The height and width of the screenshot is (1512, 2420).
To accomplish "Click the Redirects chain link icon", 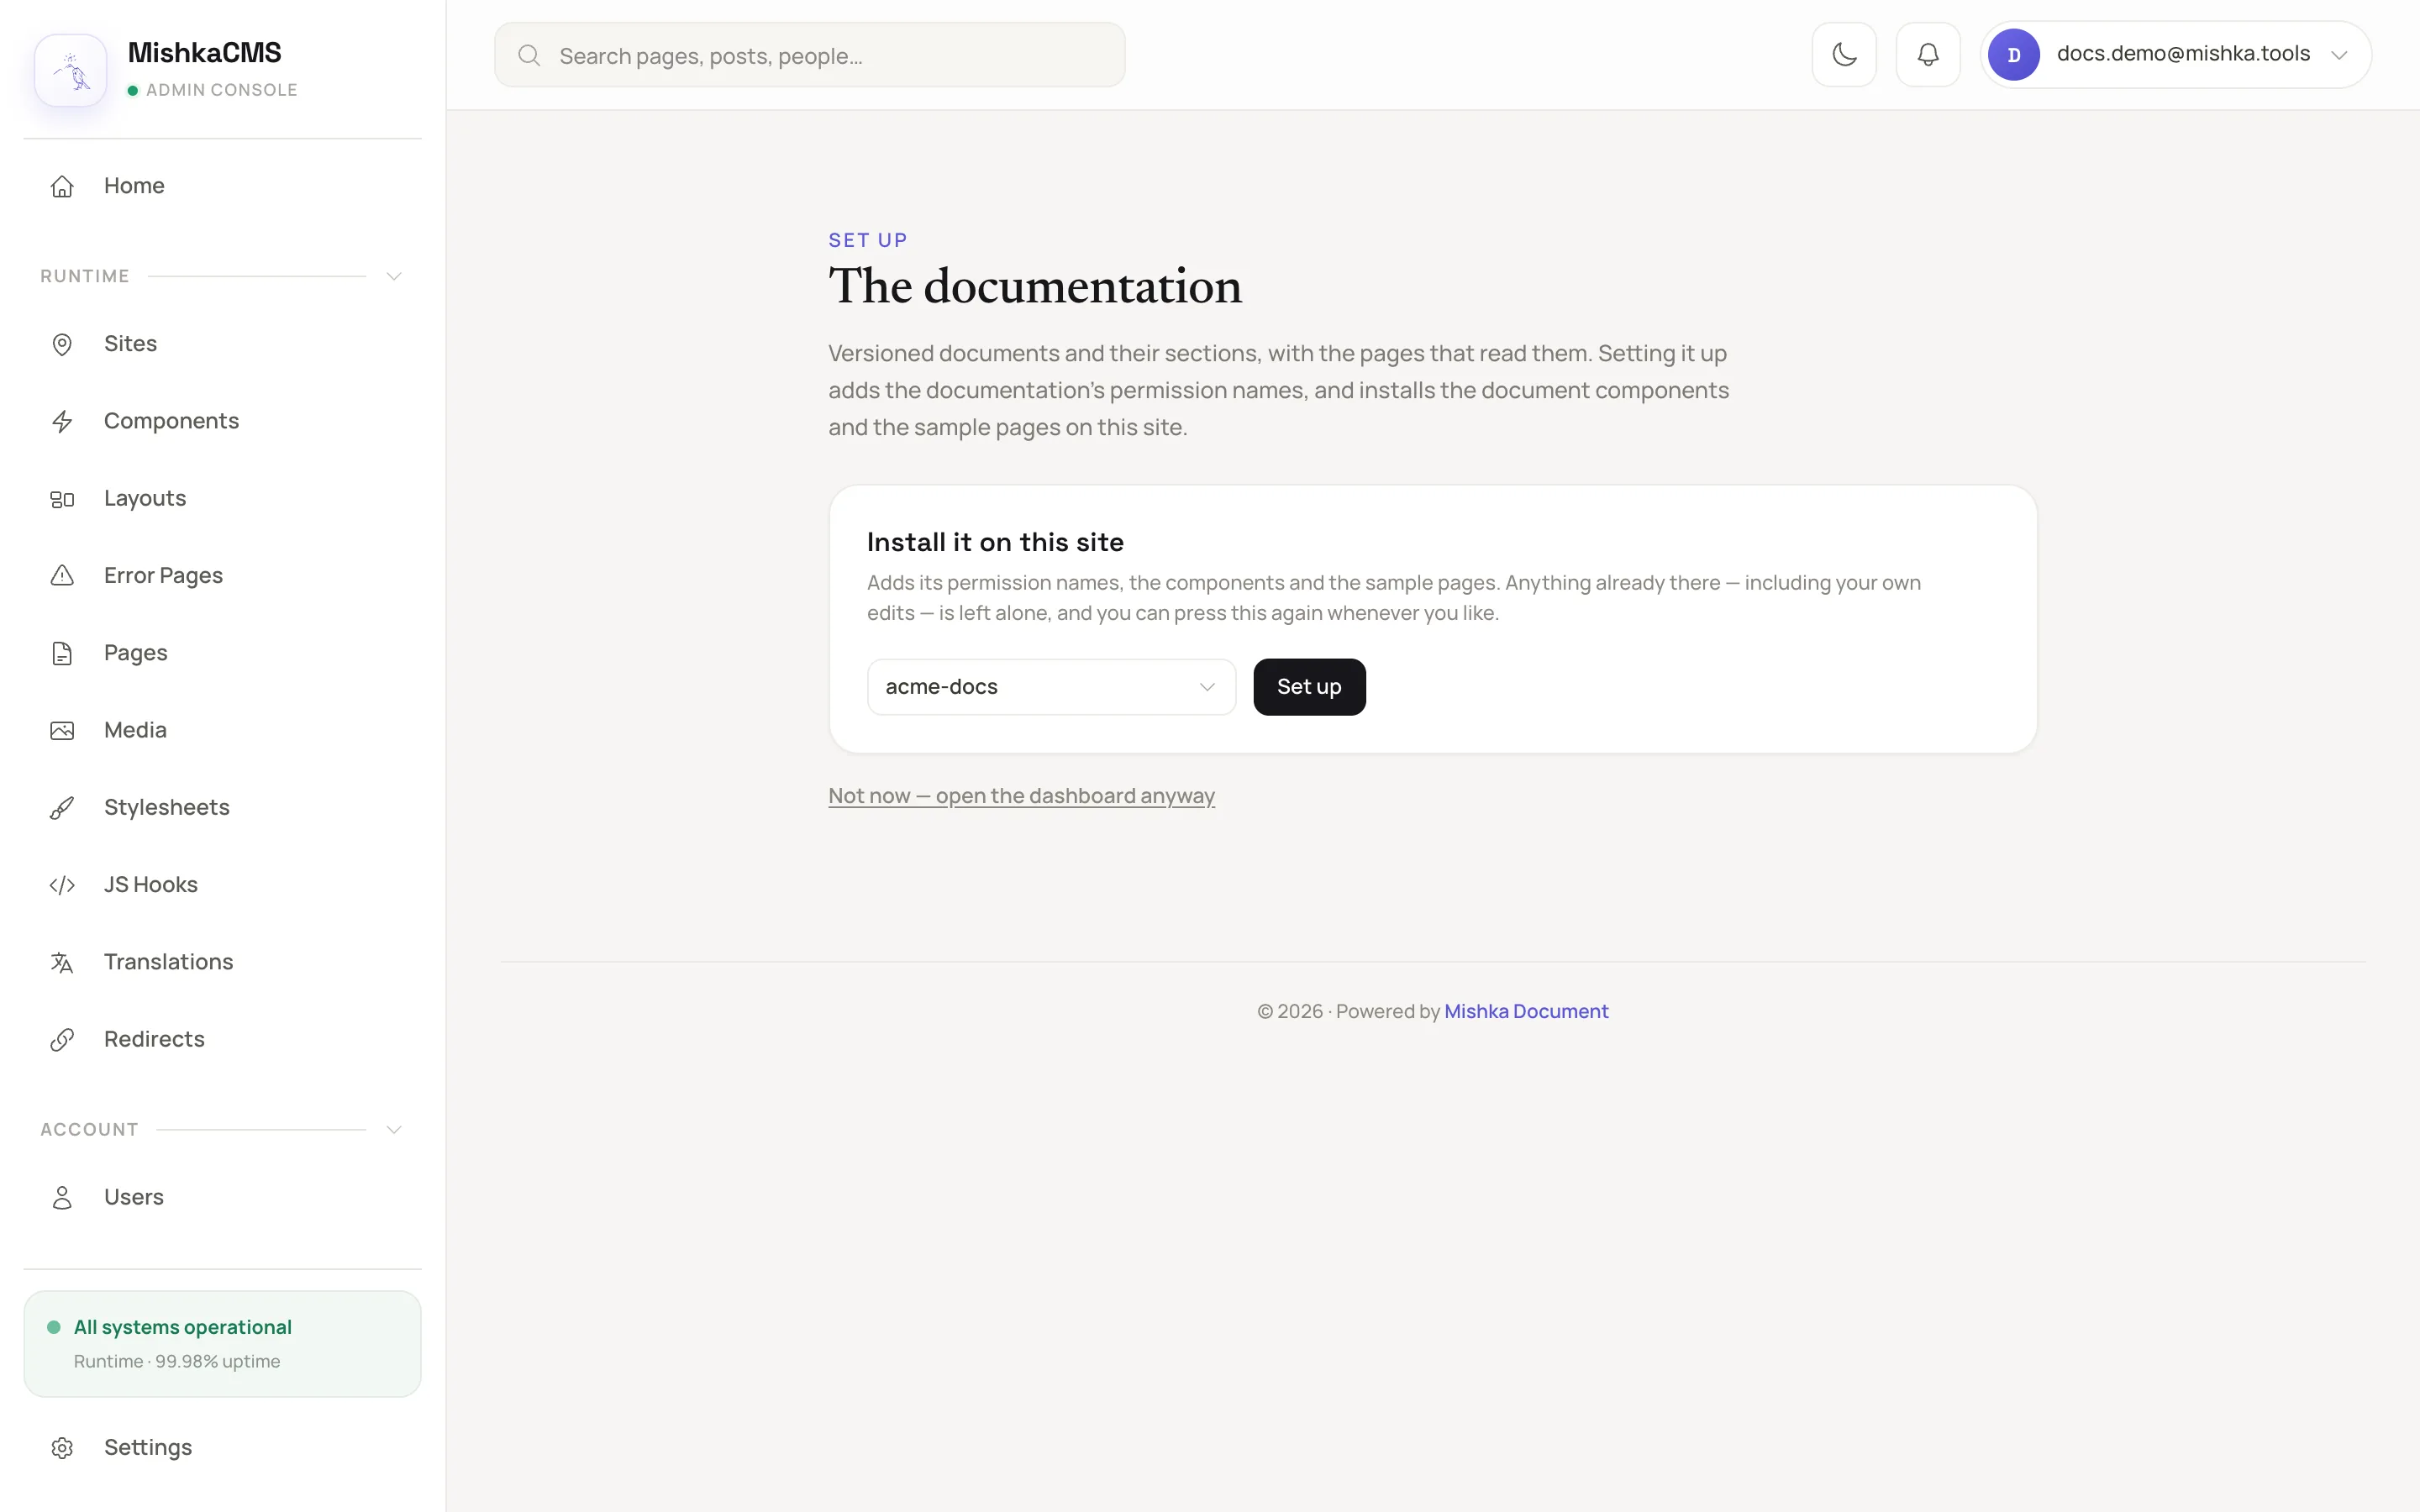I will tap(62, 1040).
